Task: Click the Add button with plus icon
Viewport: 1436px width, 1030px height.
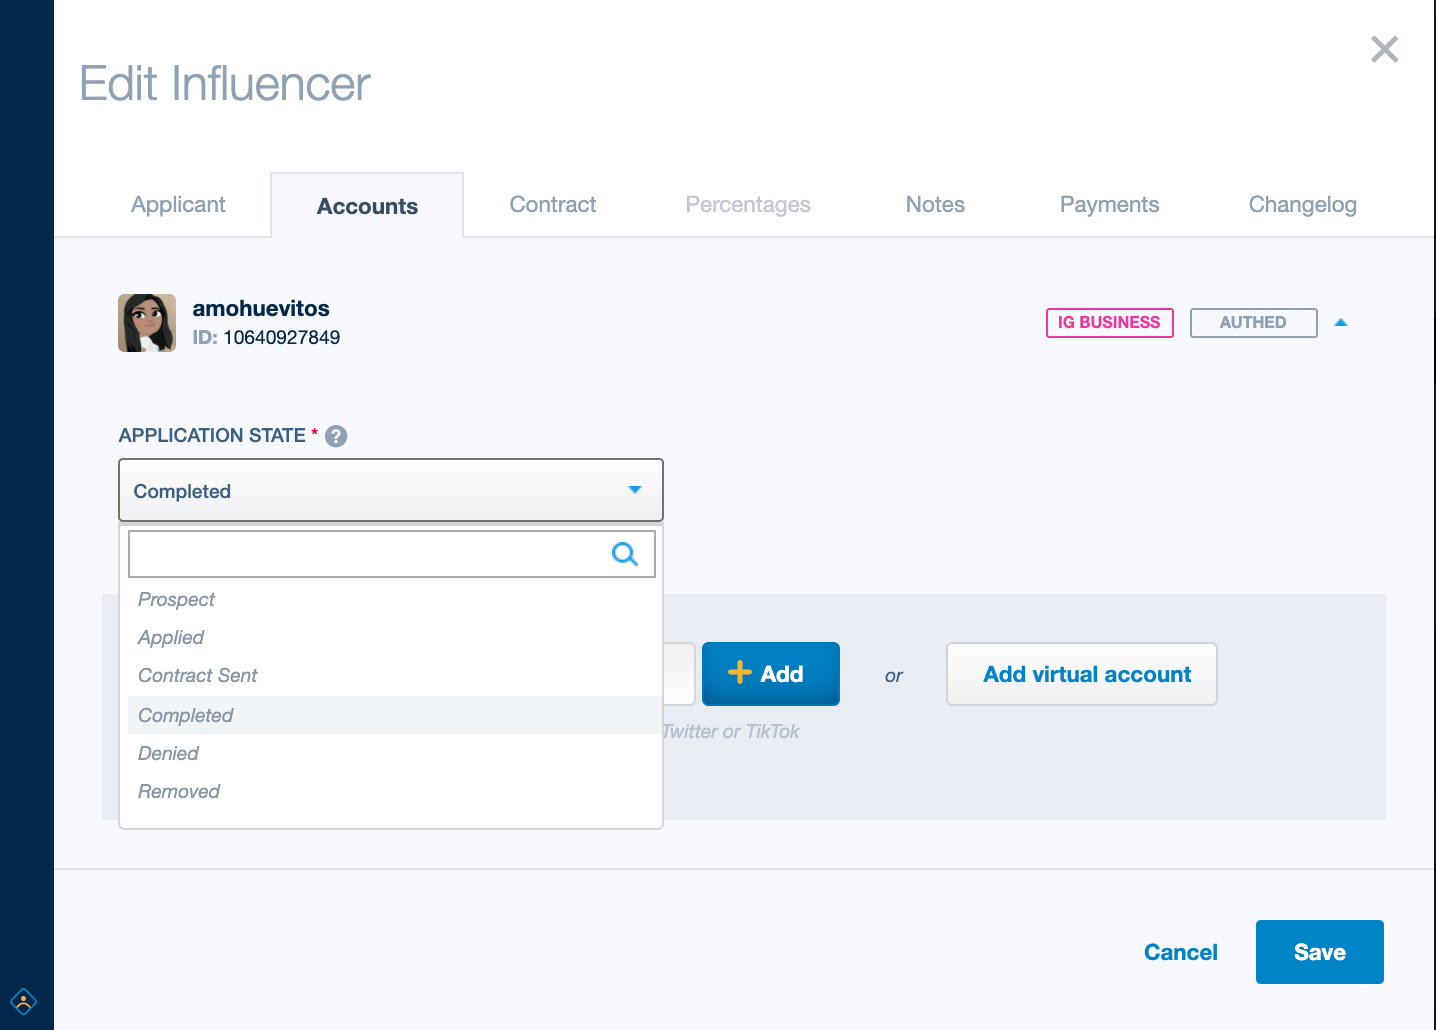Action: click(x=770, y=674)
